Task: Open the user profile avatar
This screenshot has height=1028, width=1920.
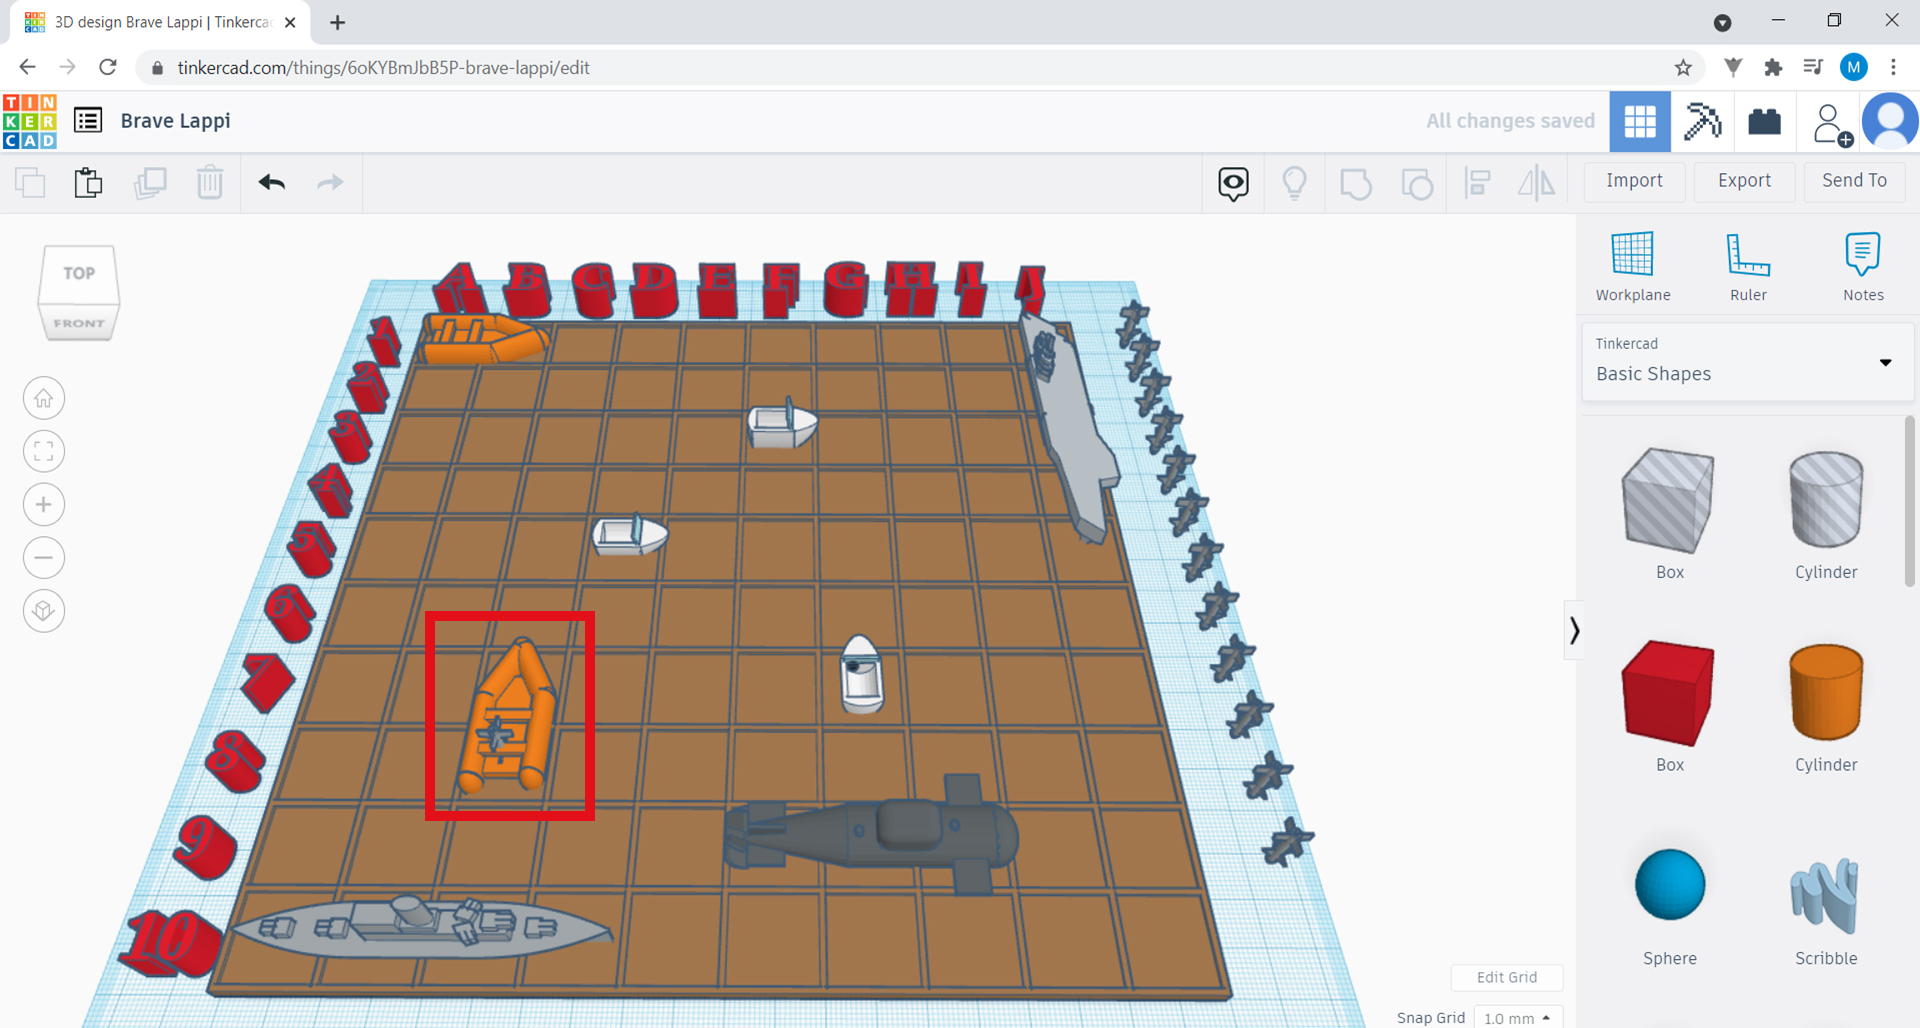Action: click(1890, 121)
